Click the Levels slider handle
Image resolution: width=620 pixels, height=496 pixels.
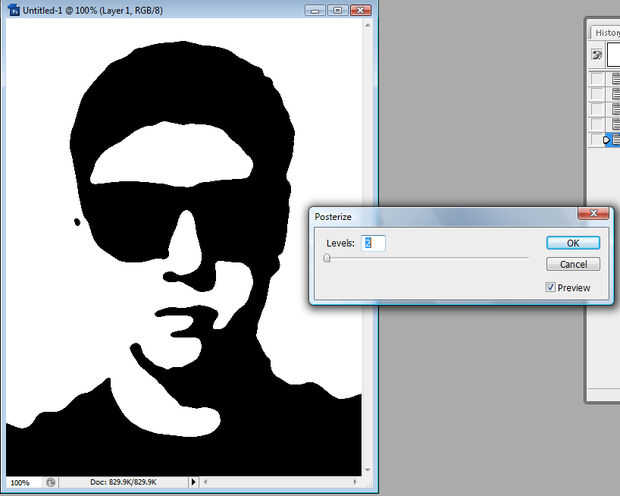coord(327,258)
